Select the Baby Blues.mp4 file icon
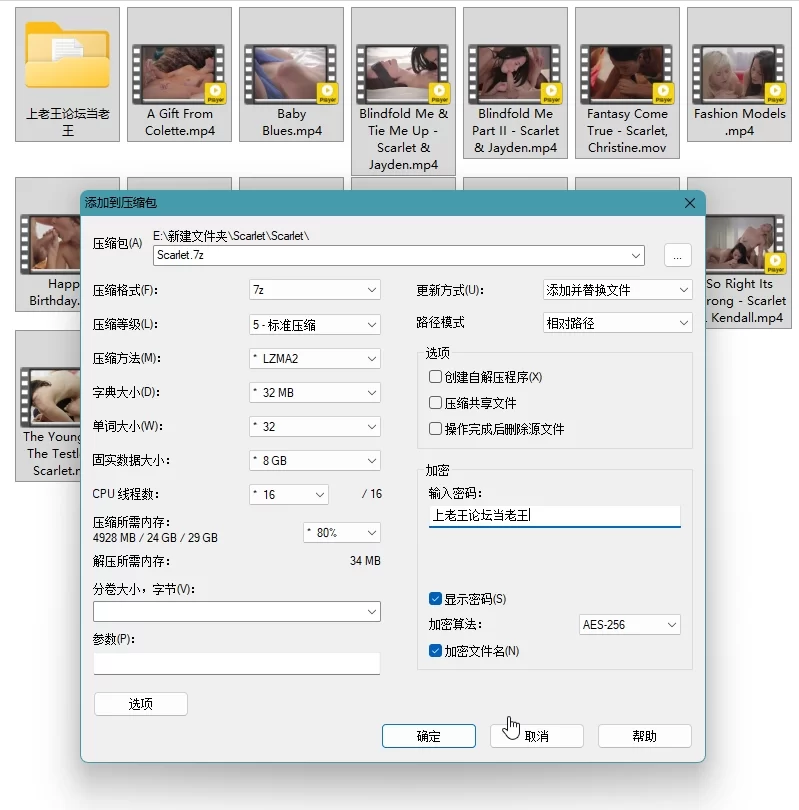 coord(292,74)
